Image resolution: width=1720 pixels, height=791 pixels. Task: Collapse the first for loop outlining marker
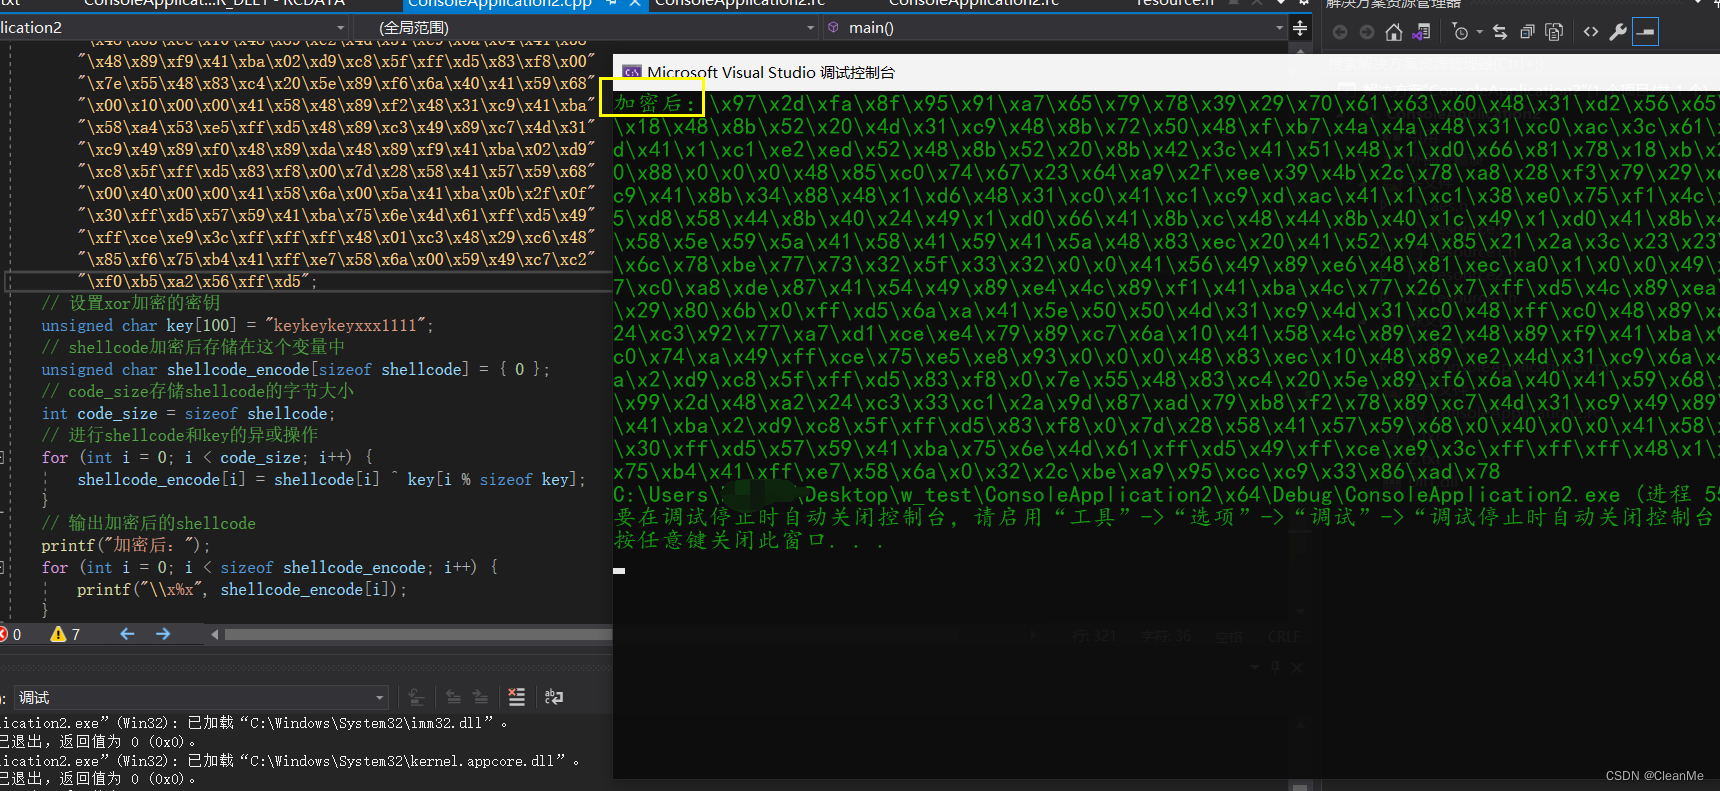[3, 457]
